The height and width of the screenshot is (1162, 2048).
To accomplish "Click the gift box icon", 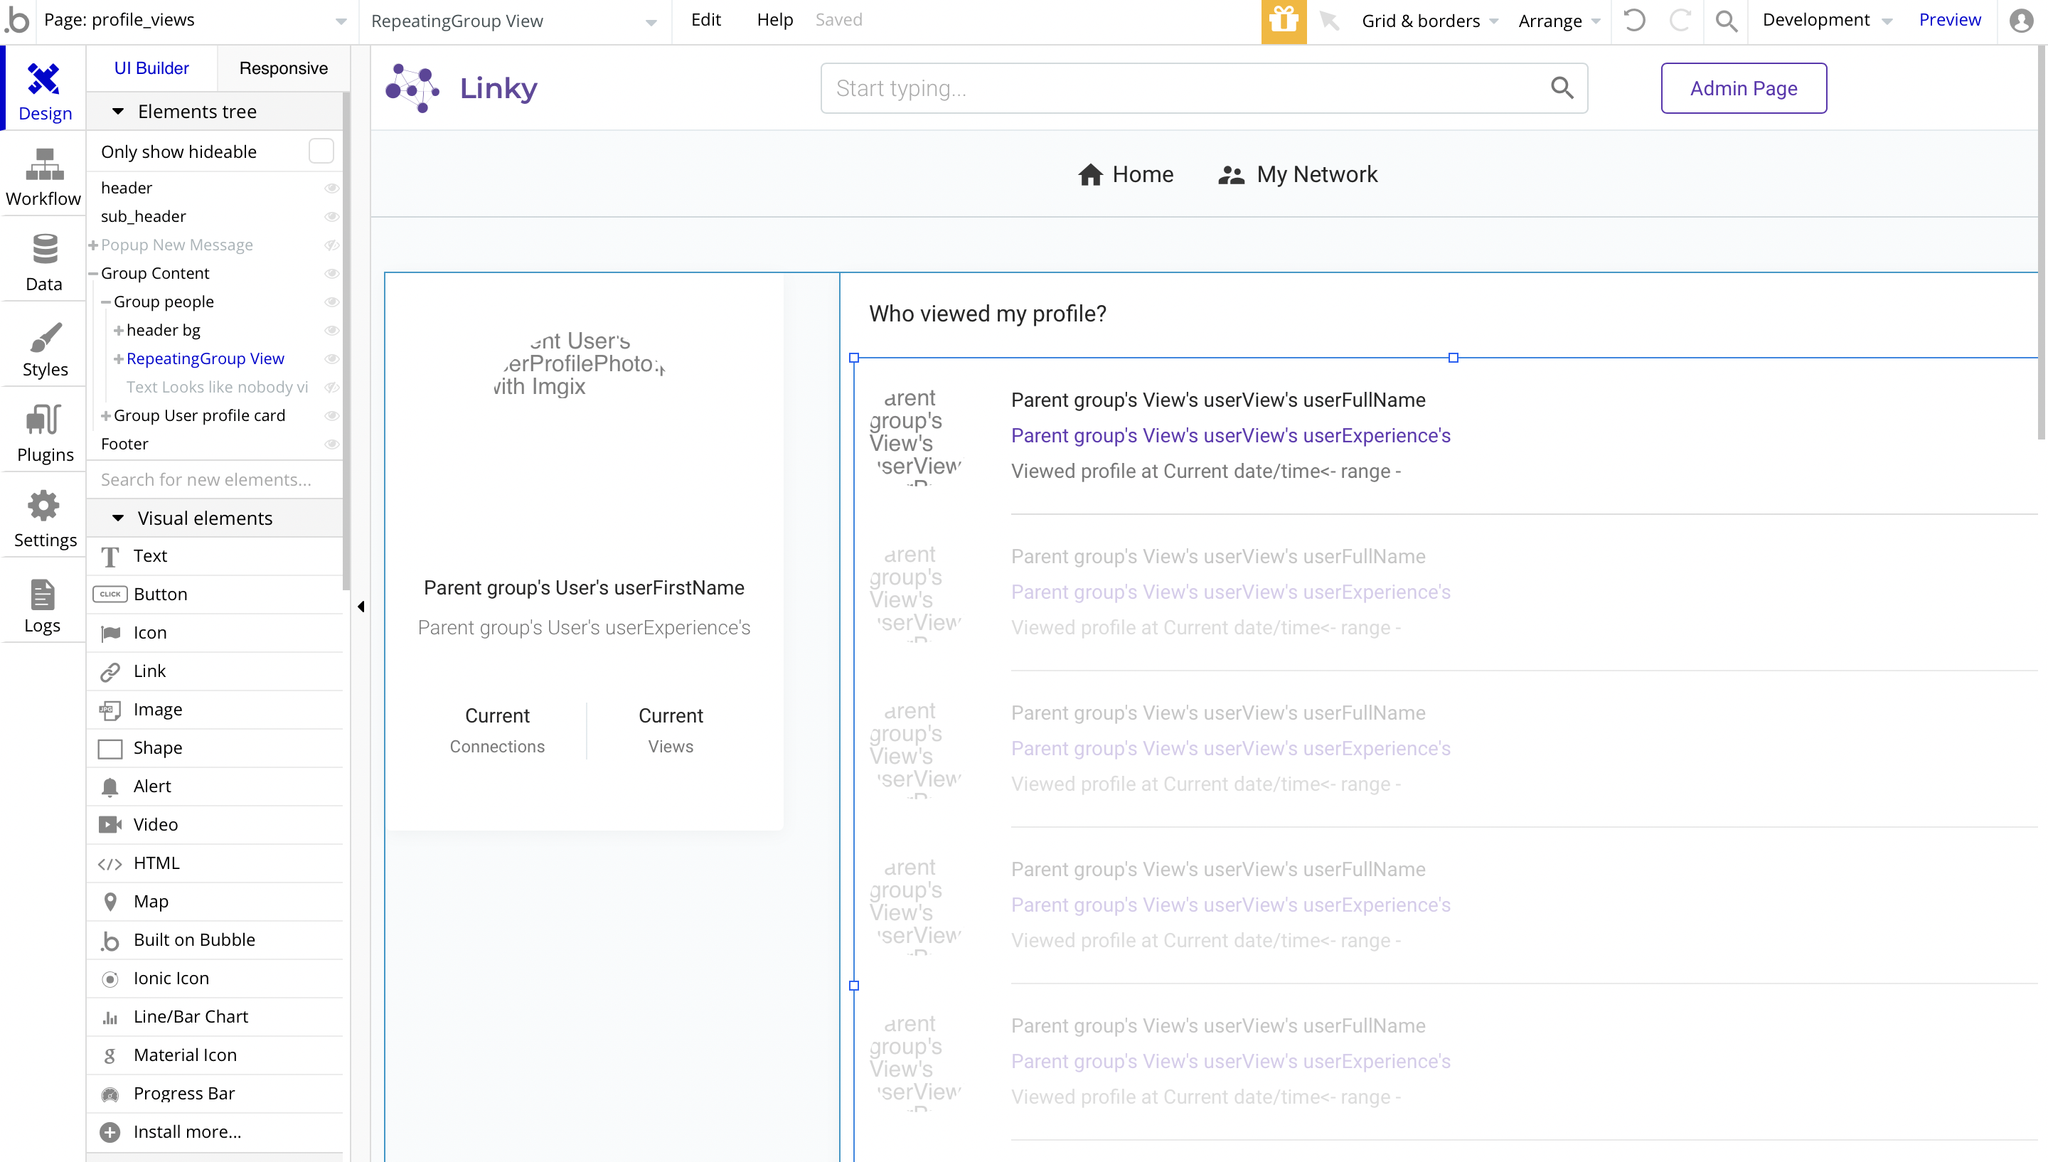I will (x=1283, y=21).
